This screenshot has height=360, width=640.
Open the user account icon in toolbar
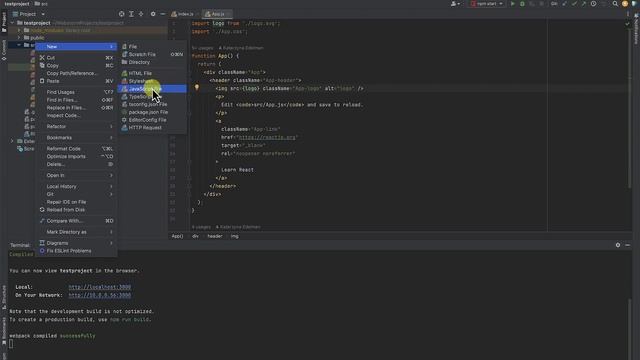coord(455,4)
